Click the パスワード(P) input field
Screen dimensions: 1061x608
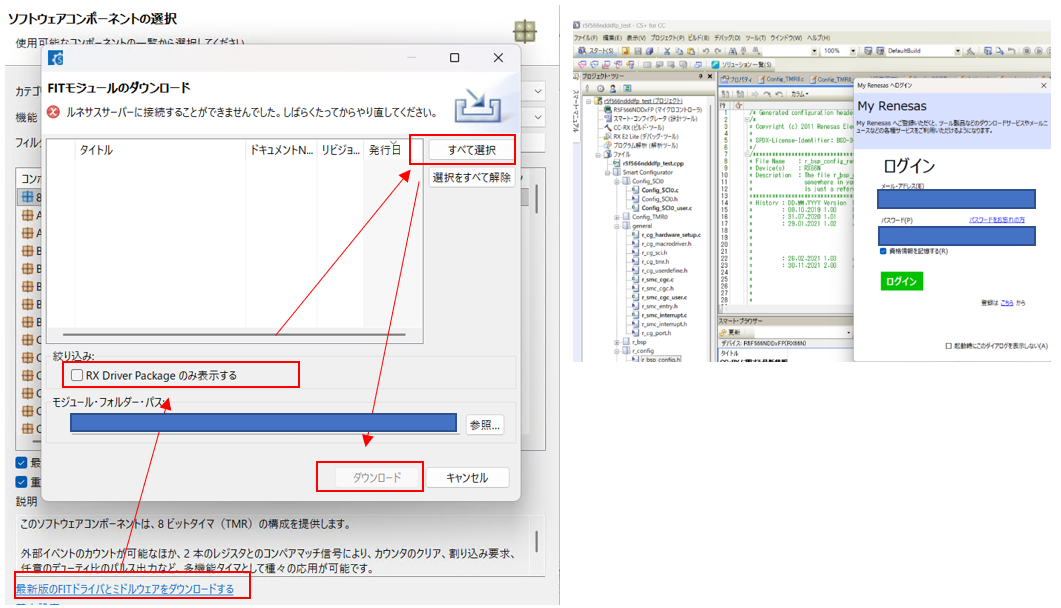(x=956, y=236)
